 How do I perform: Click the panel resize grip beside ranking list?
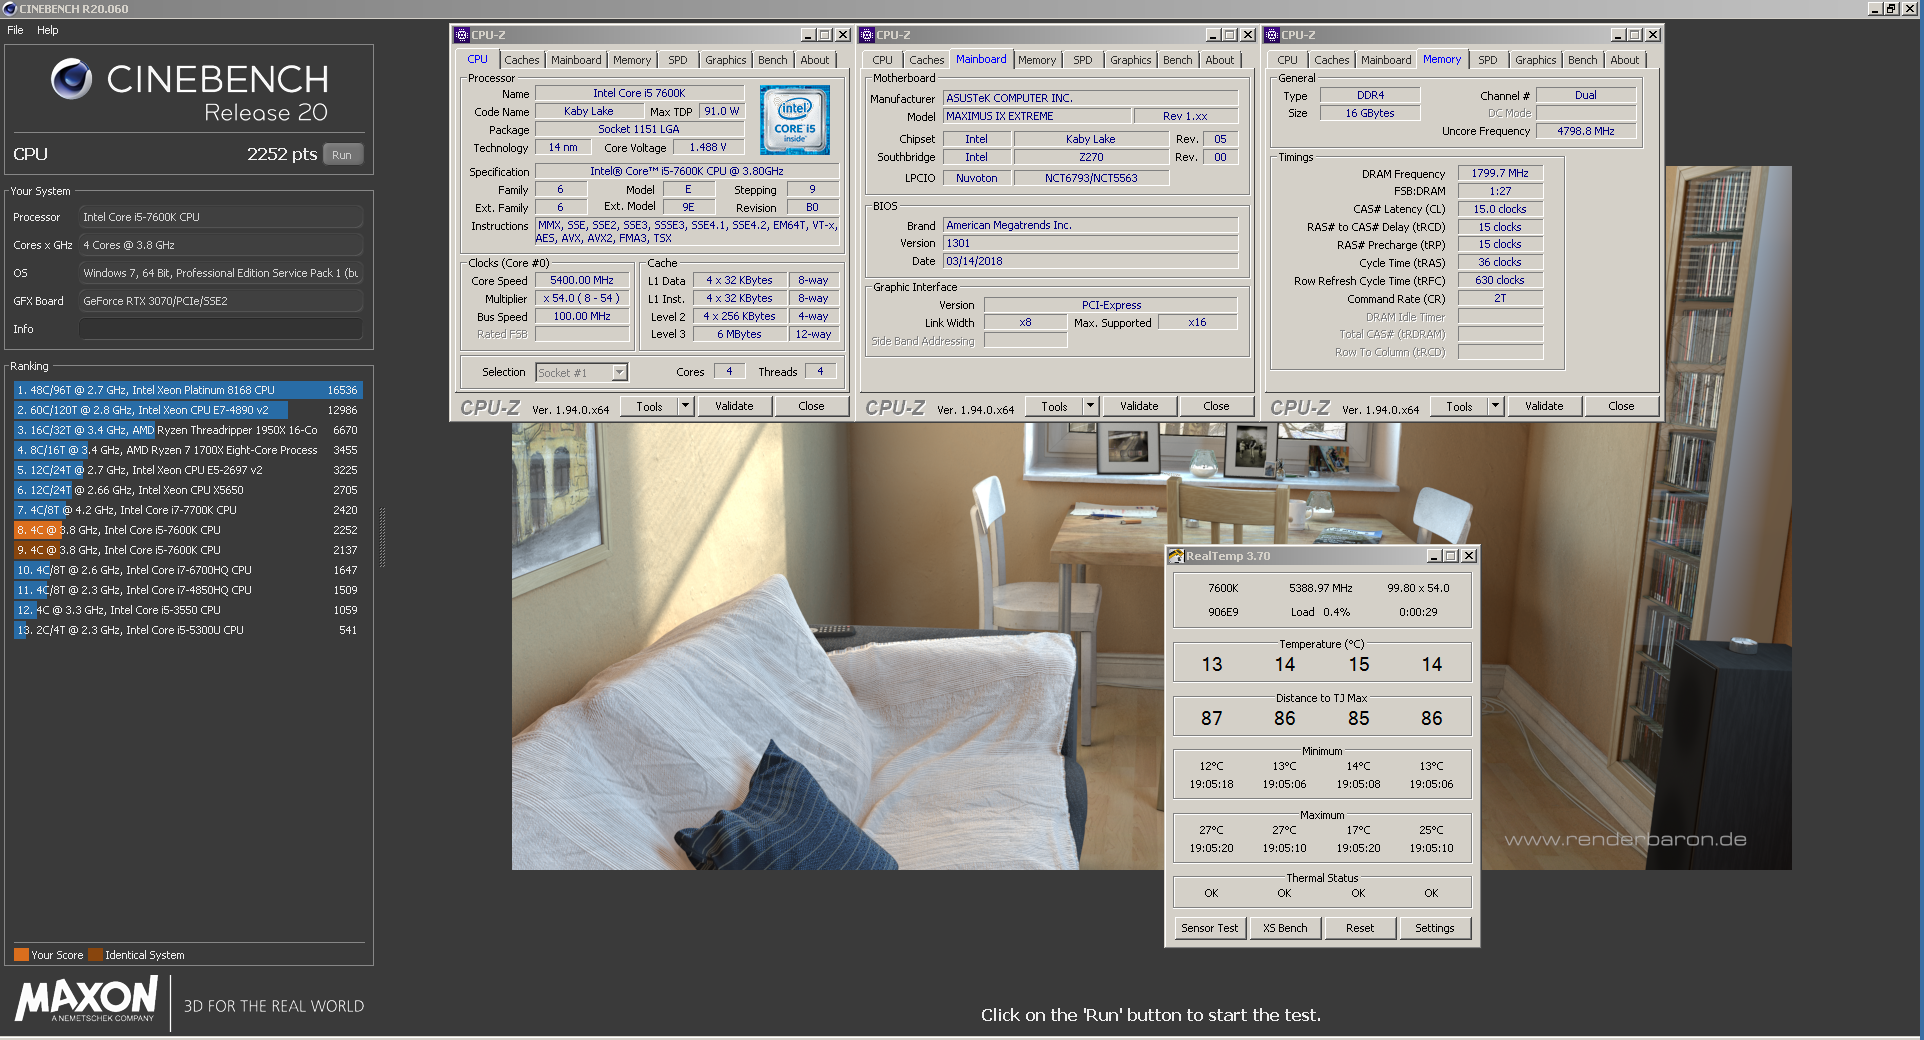click(382, 537)
